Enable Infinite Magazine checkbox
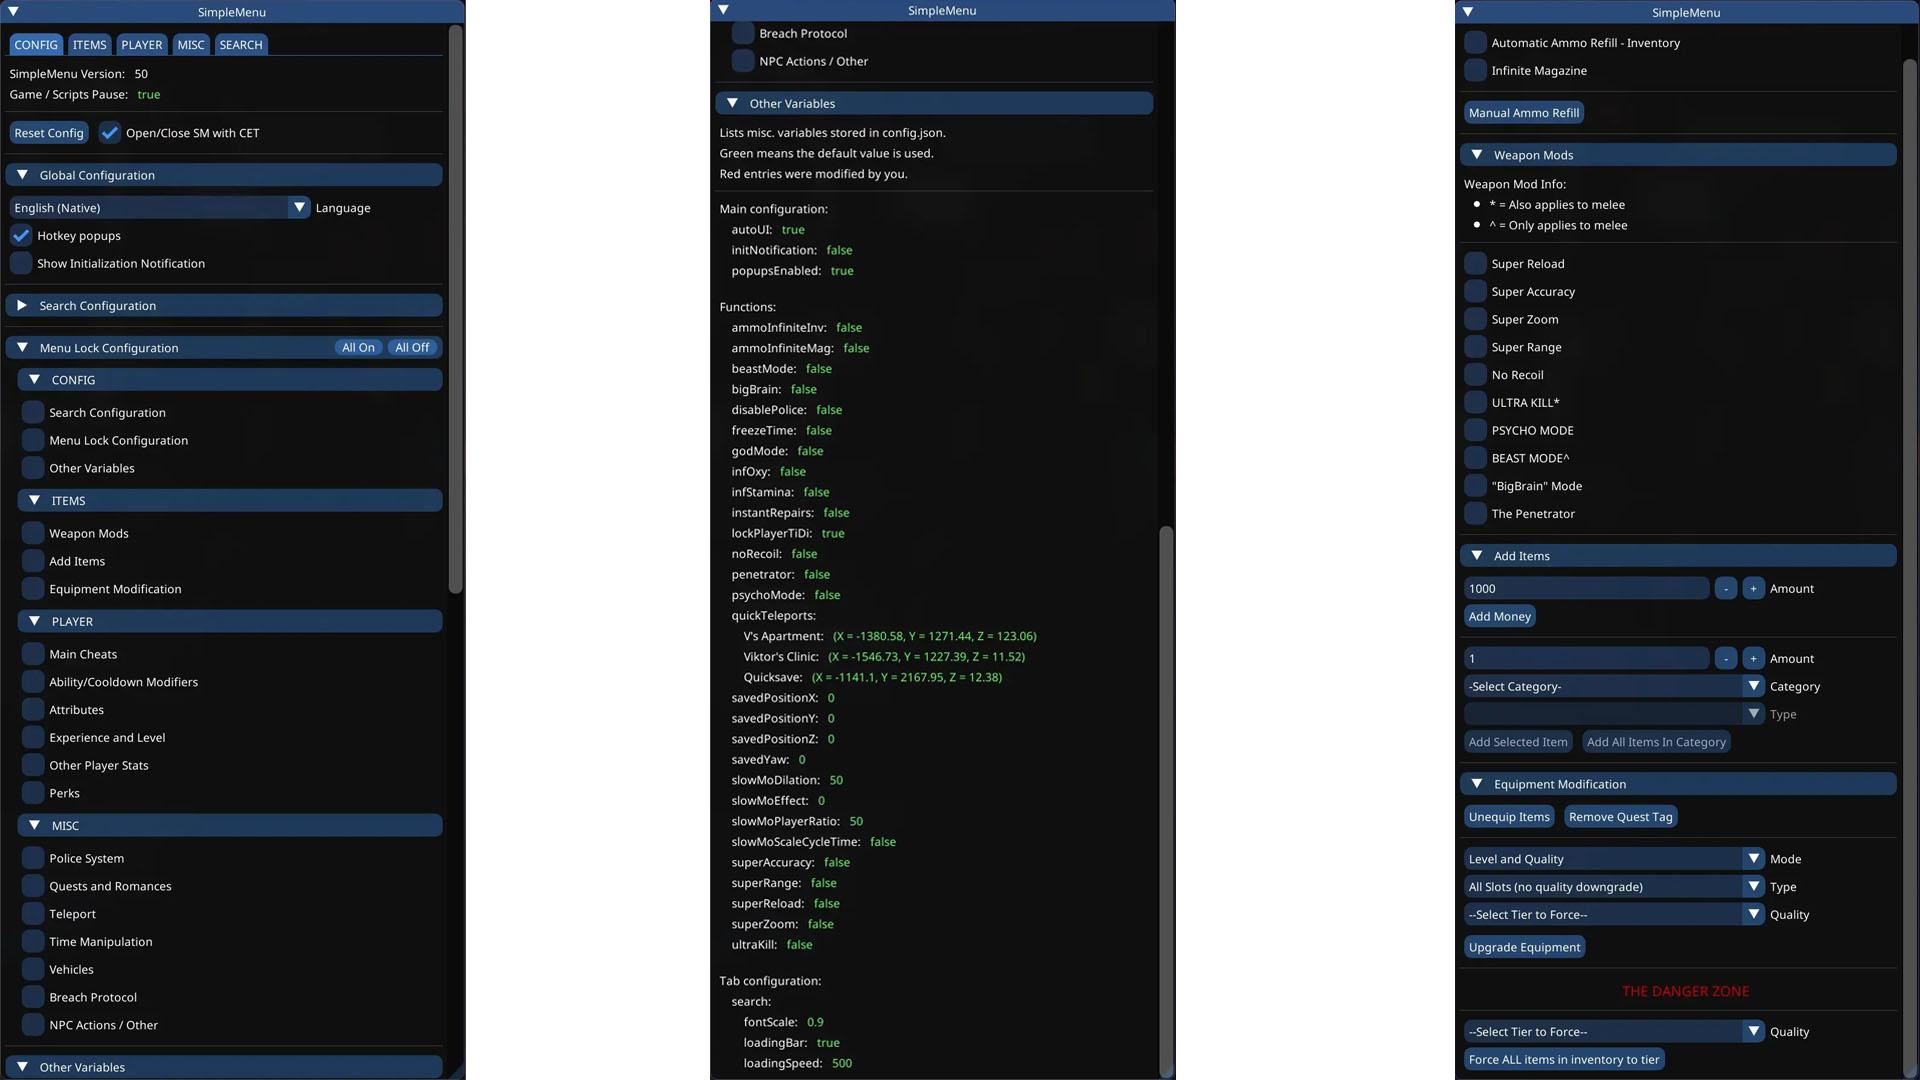Image resolution: width=1920 pixels, height=1080 pixels. pos(1475,71)
